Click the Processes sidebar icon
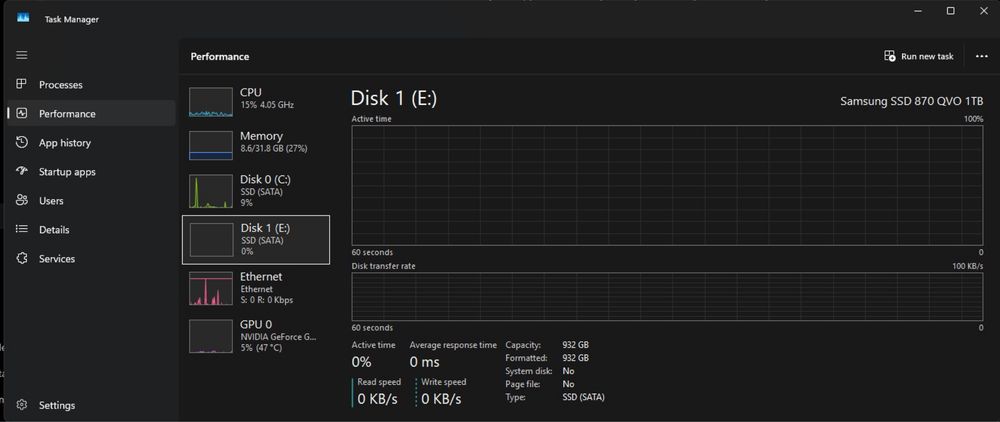This screenshot has height=422, width=1000. [22, 84]
